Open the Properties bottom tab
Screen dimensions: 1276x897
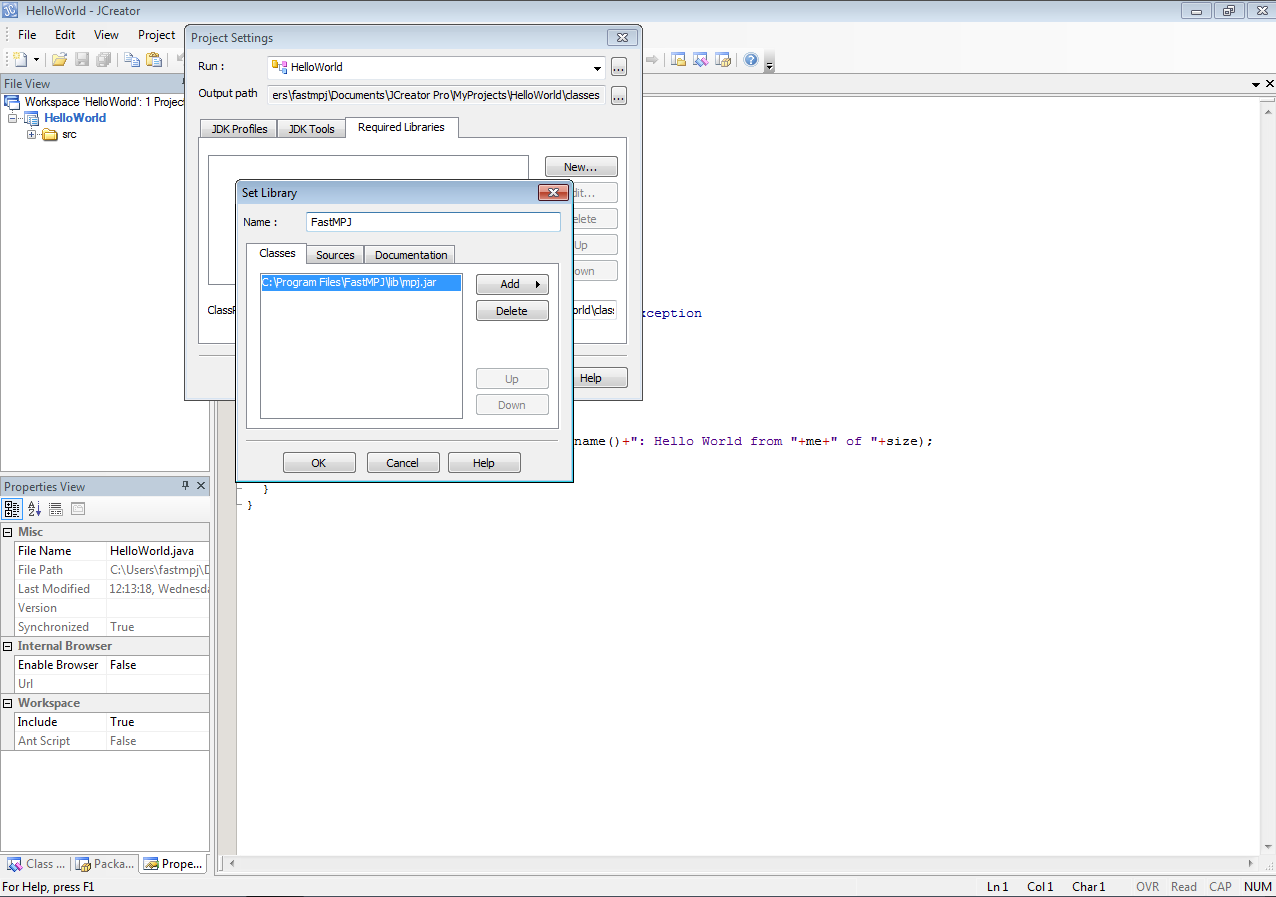click(173, 864)
